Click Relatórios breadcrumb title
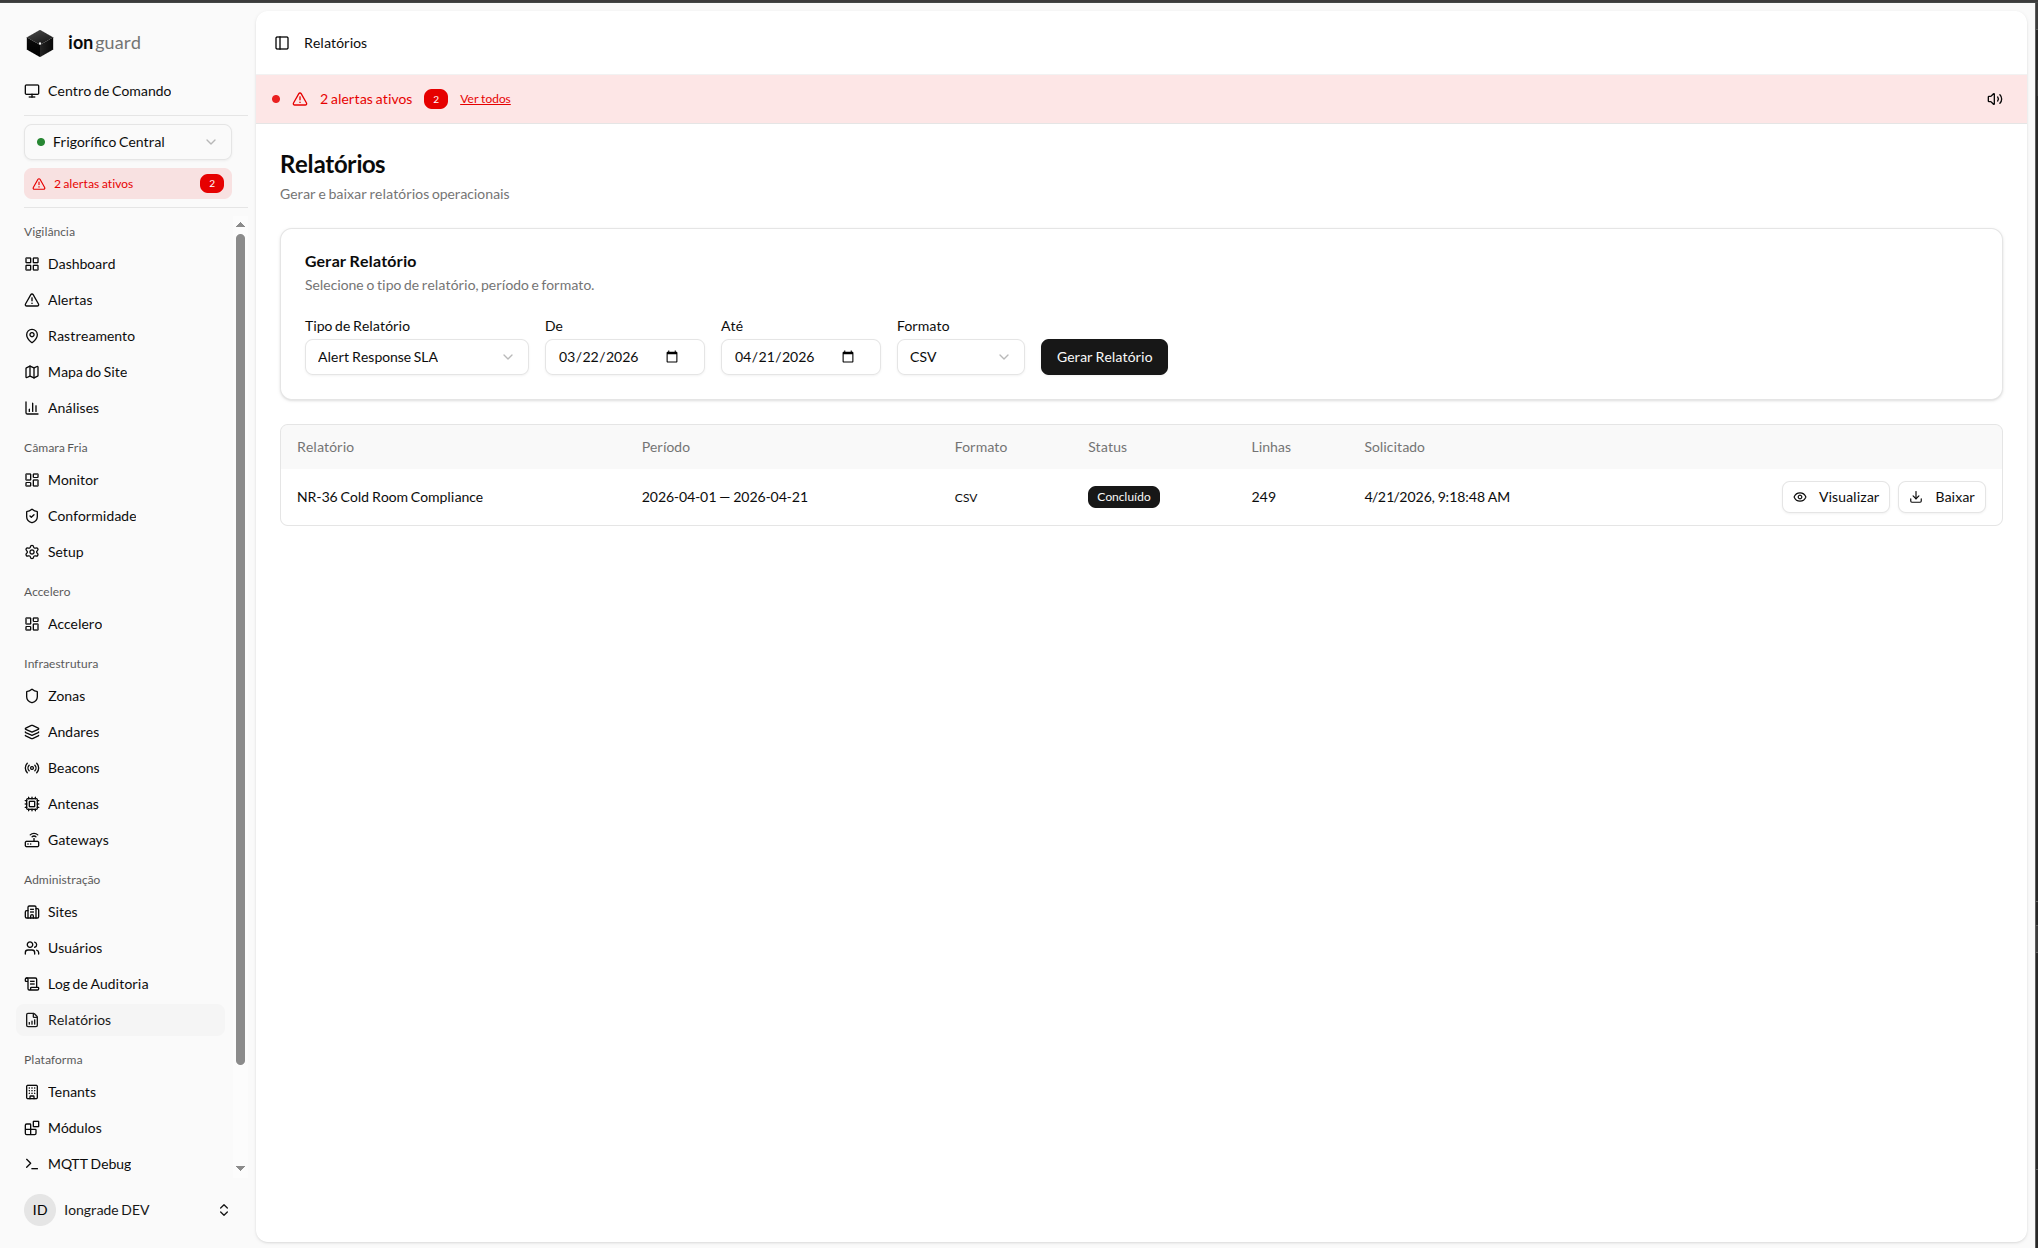 [335, 43]
